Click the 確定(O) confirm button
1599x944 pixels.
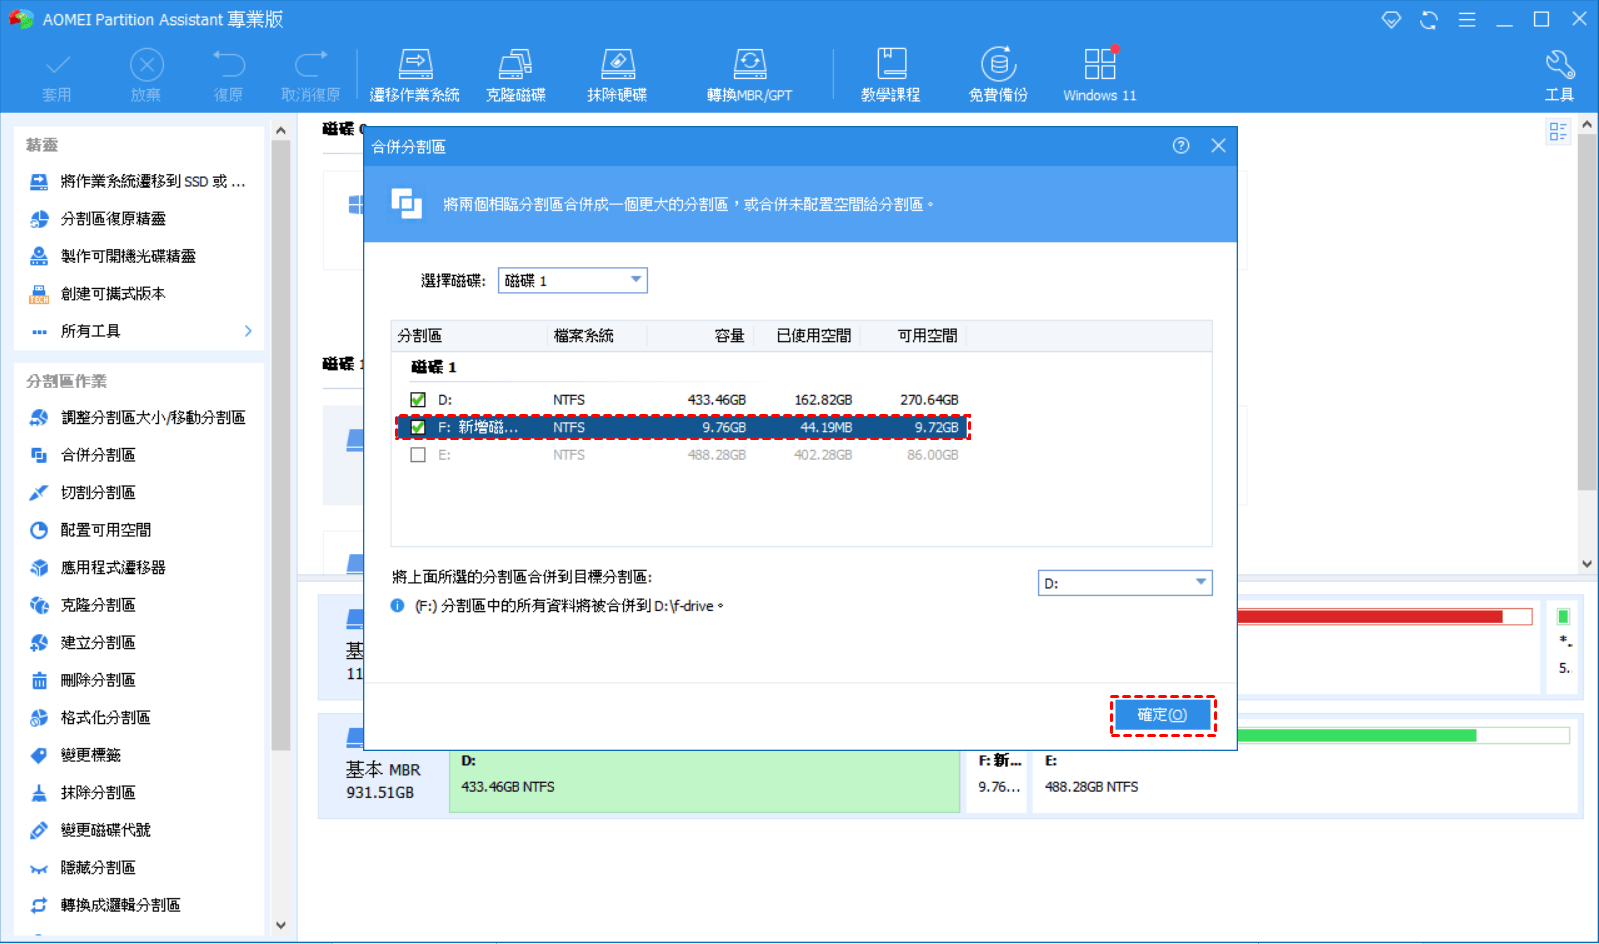tap(1163, 716)
